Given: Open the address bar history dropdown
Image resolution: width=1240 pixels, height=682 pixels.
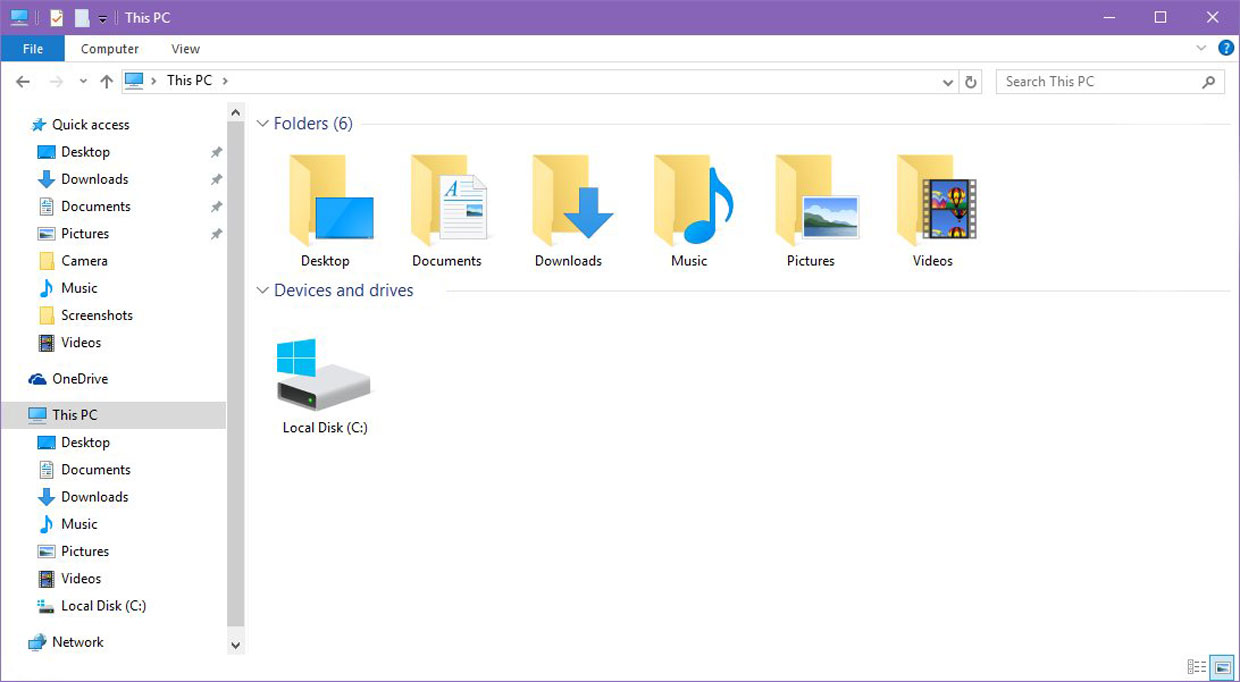Looking at the screenshot, I should tap(948, 82).
